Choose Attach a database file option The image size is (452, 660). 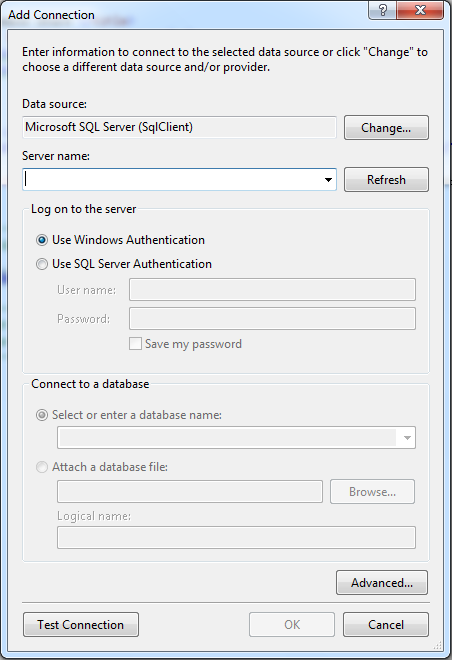coord(102,467)
